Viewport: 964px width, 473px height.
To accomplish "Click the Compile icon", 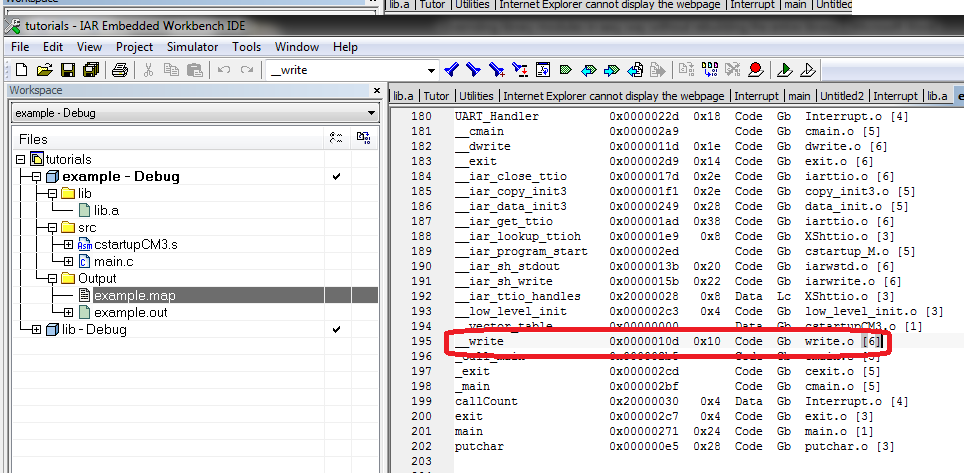I will [x=687, y=70].
